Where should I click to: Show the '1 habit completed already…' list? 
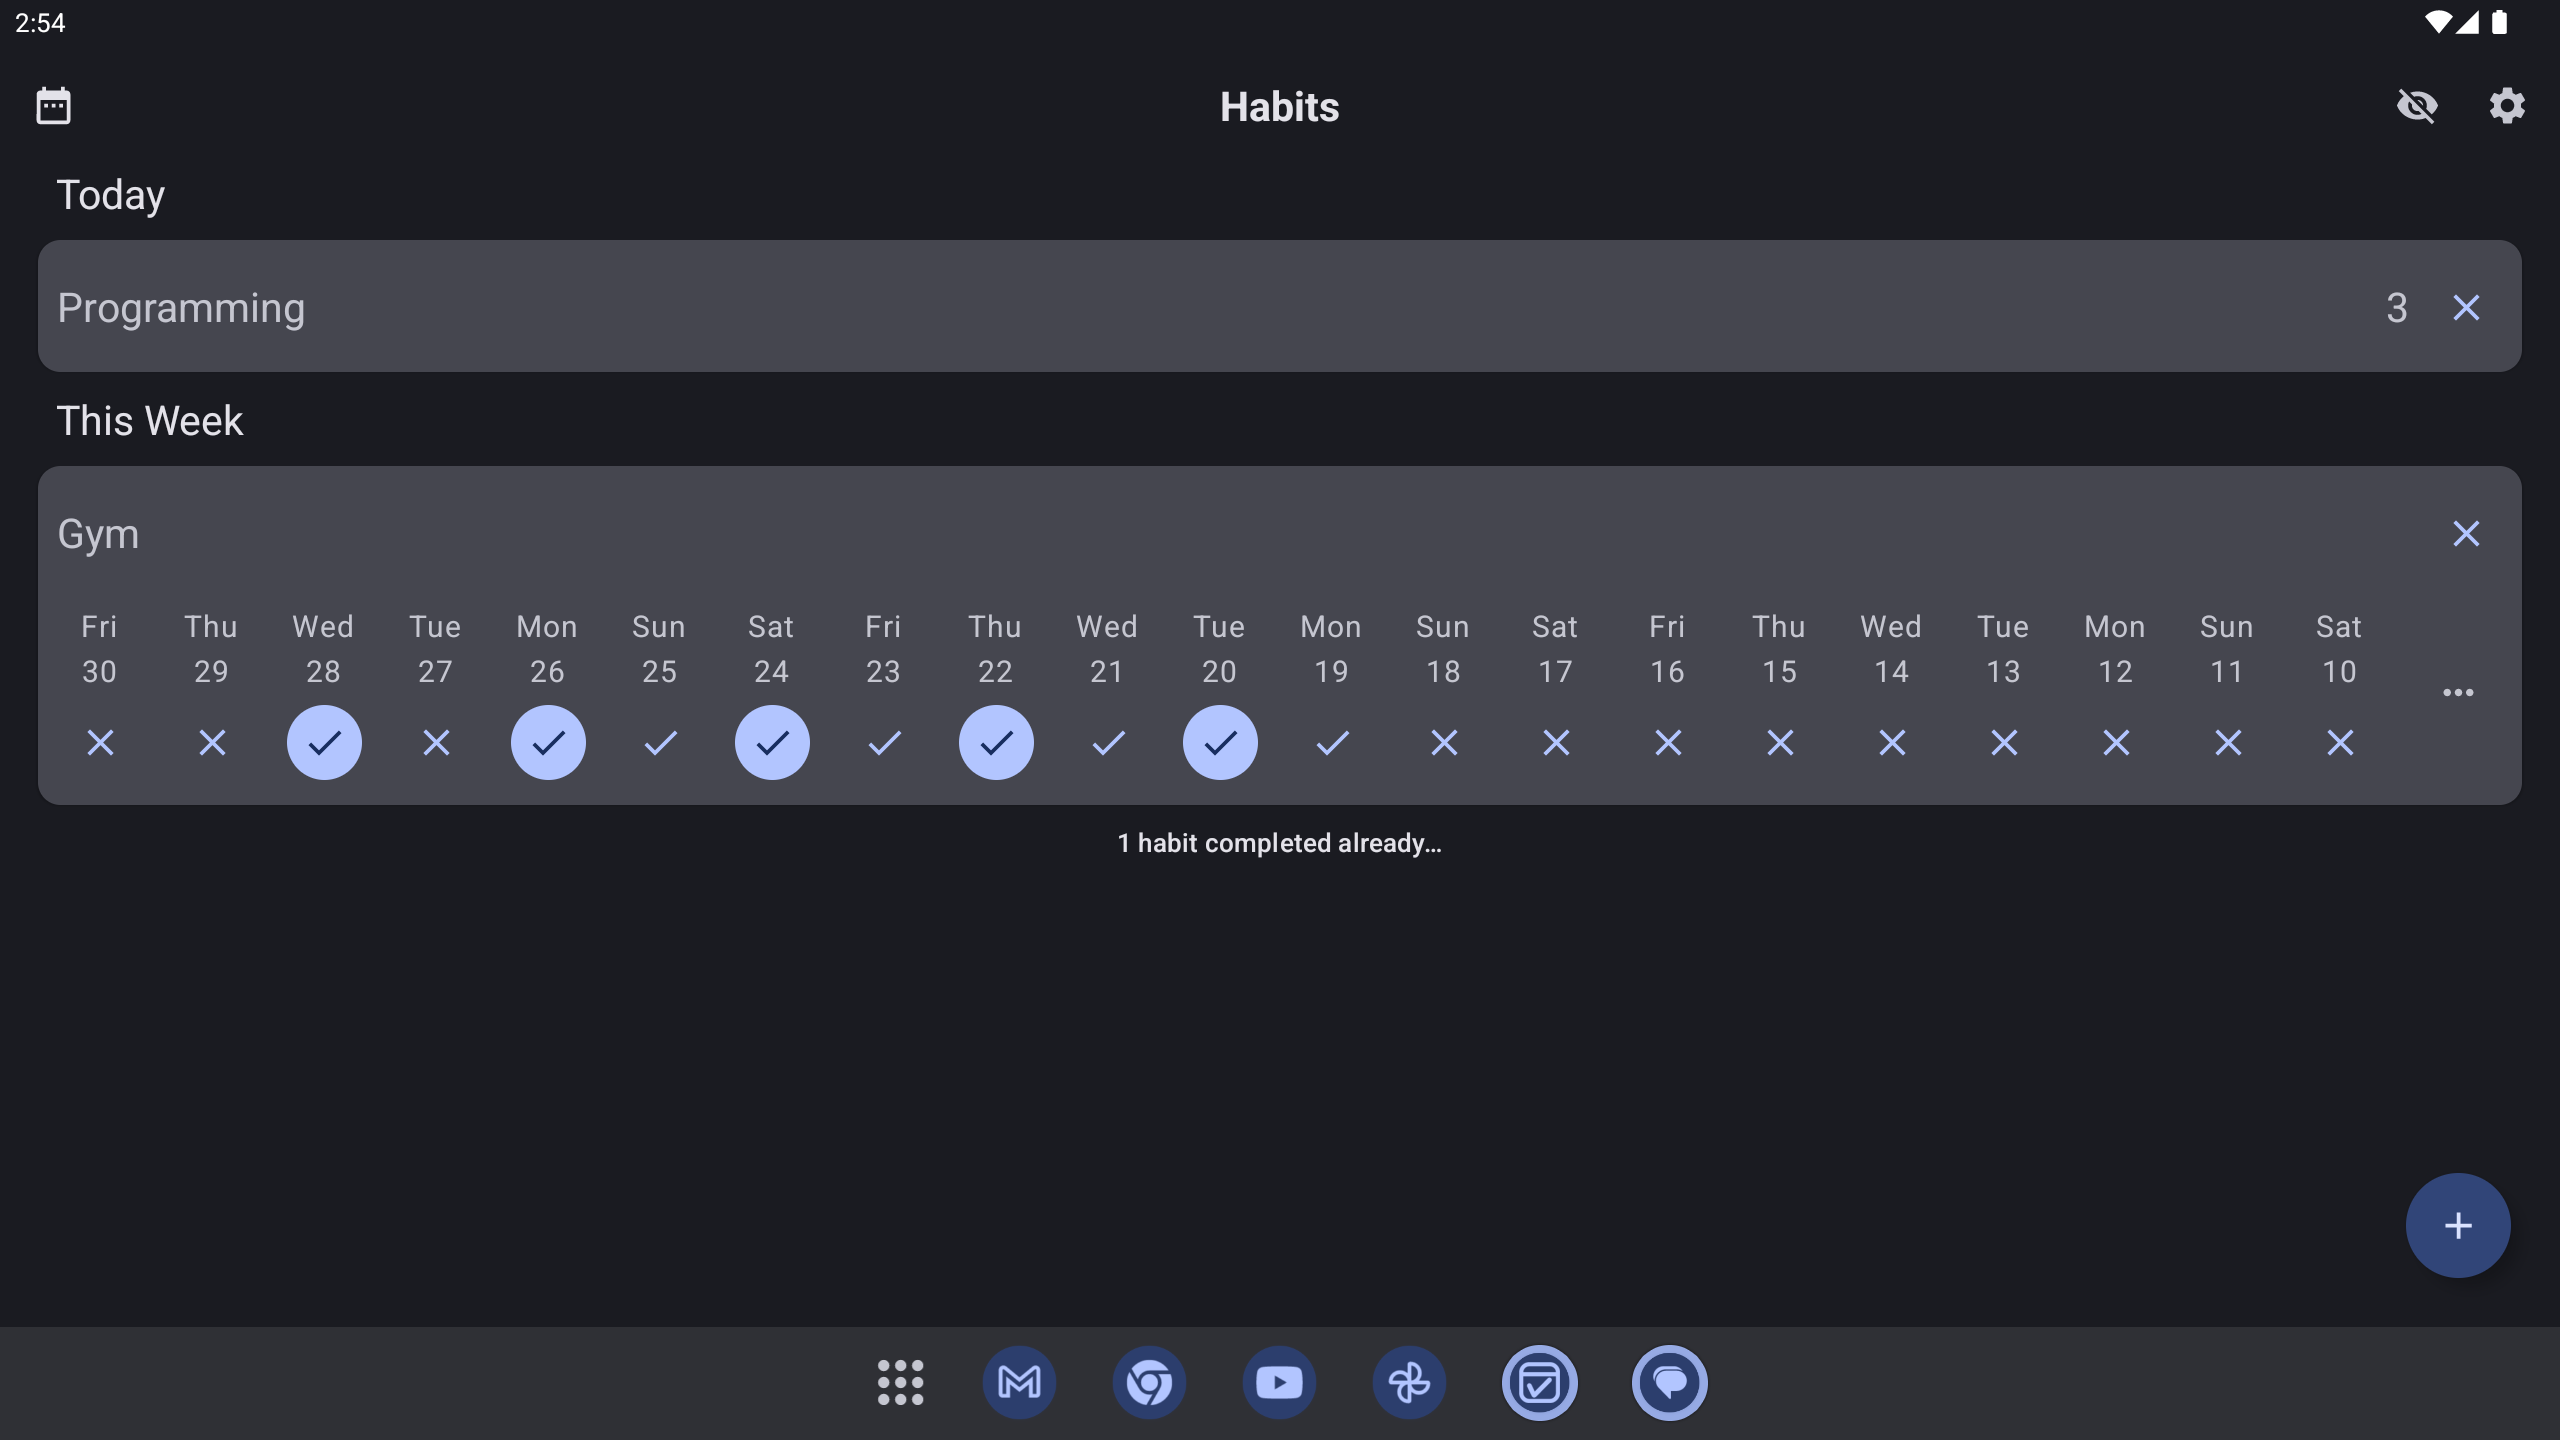coord(1279,843)
